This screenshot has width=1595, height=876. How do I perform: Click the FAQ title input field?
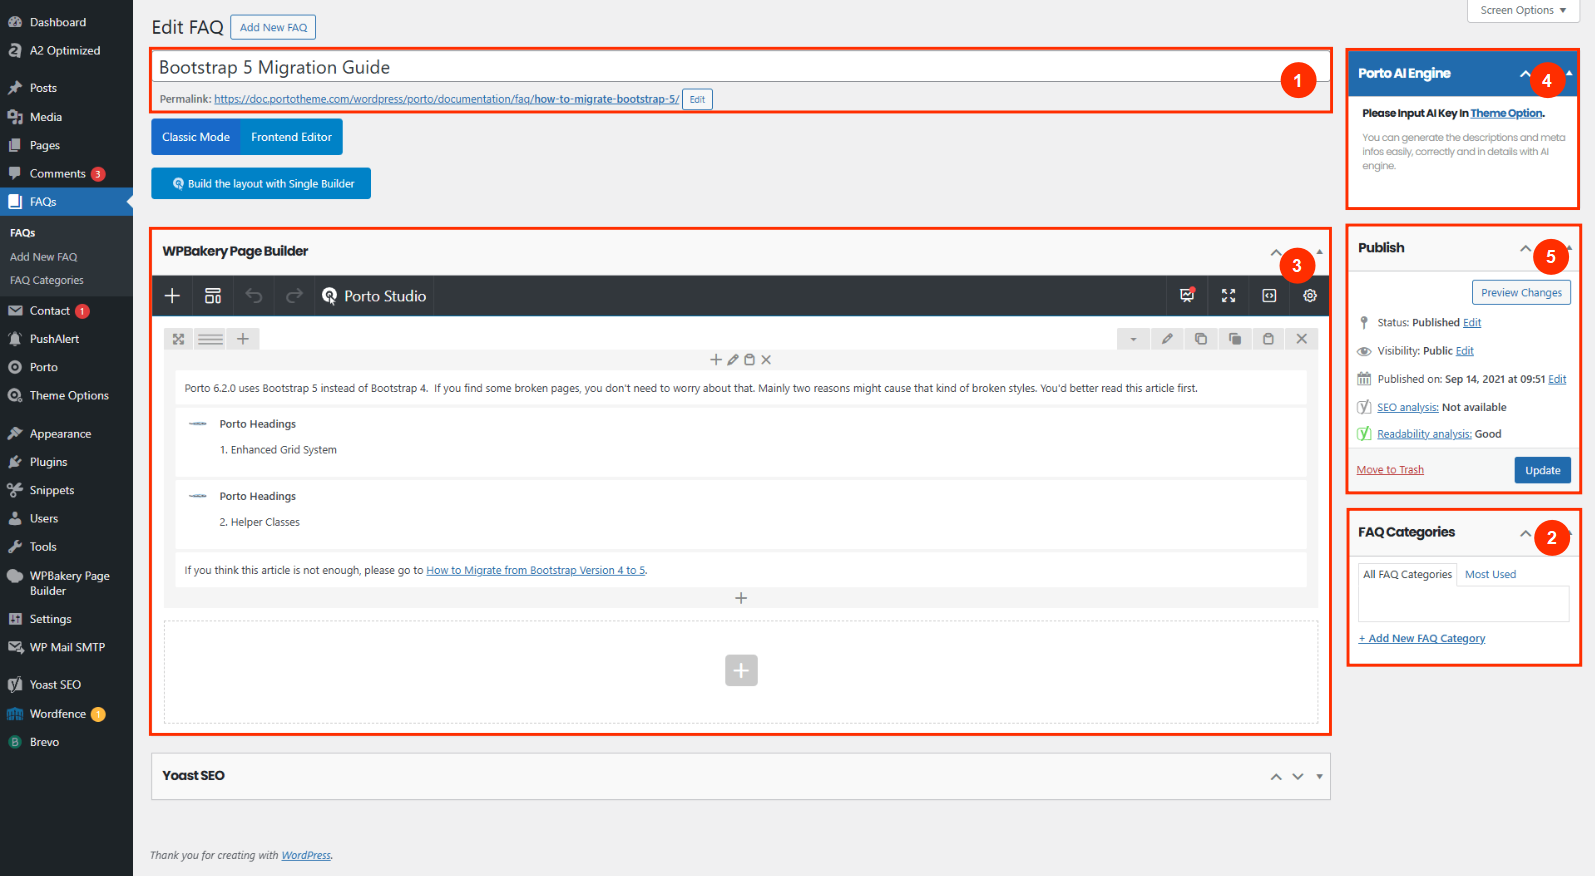tap(741, 67)
